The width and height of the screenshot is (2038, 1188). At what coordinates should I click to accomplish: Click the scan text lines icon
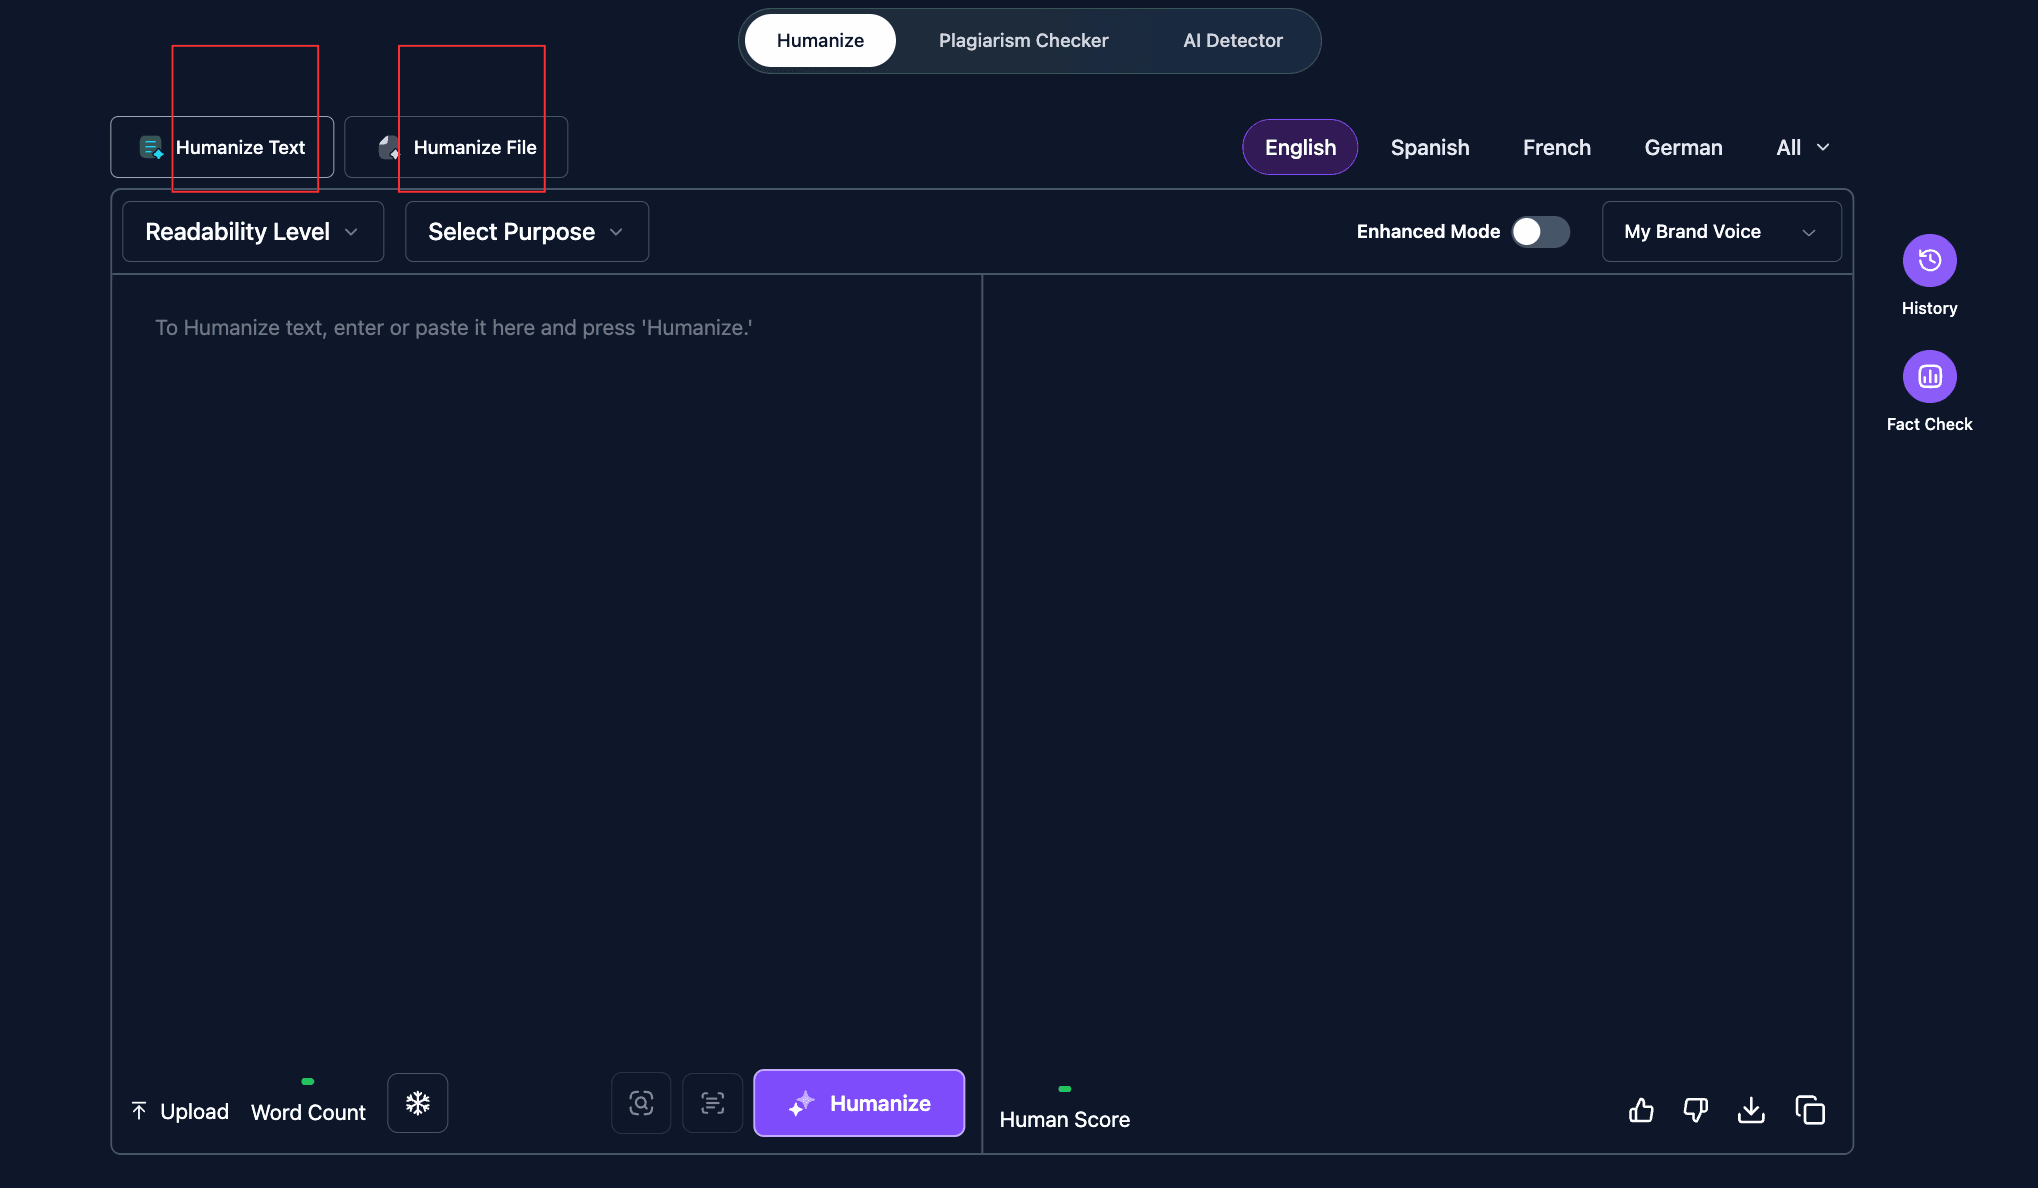pos(712,1103)
